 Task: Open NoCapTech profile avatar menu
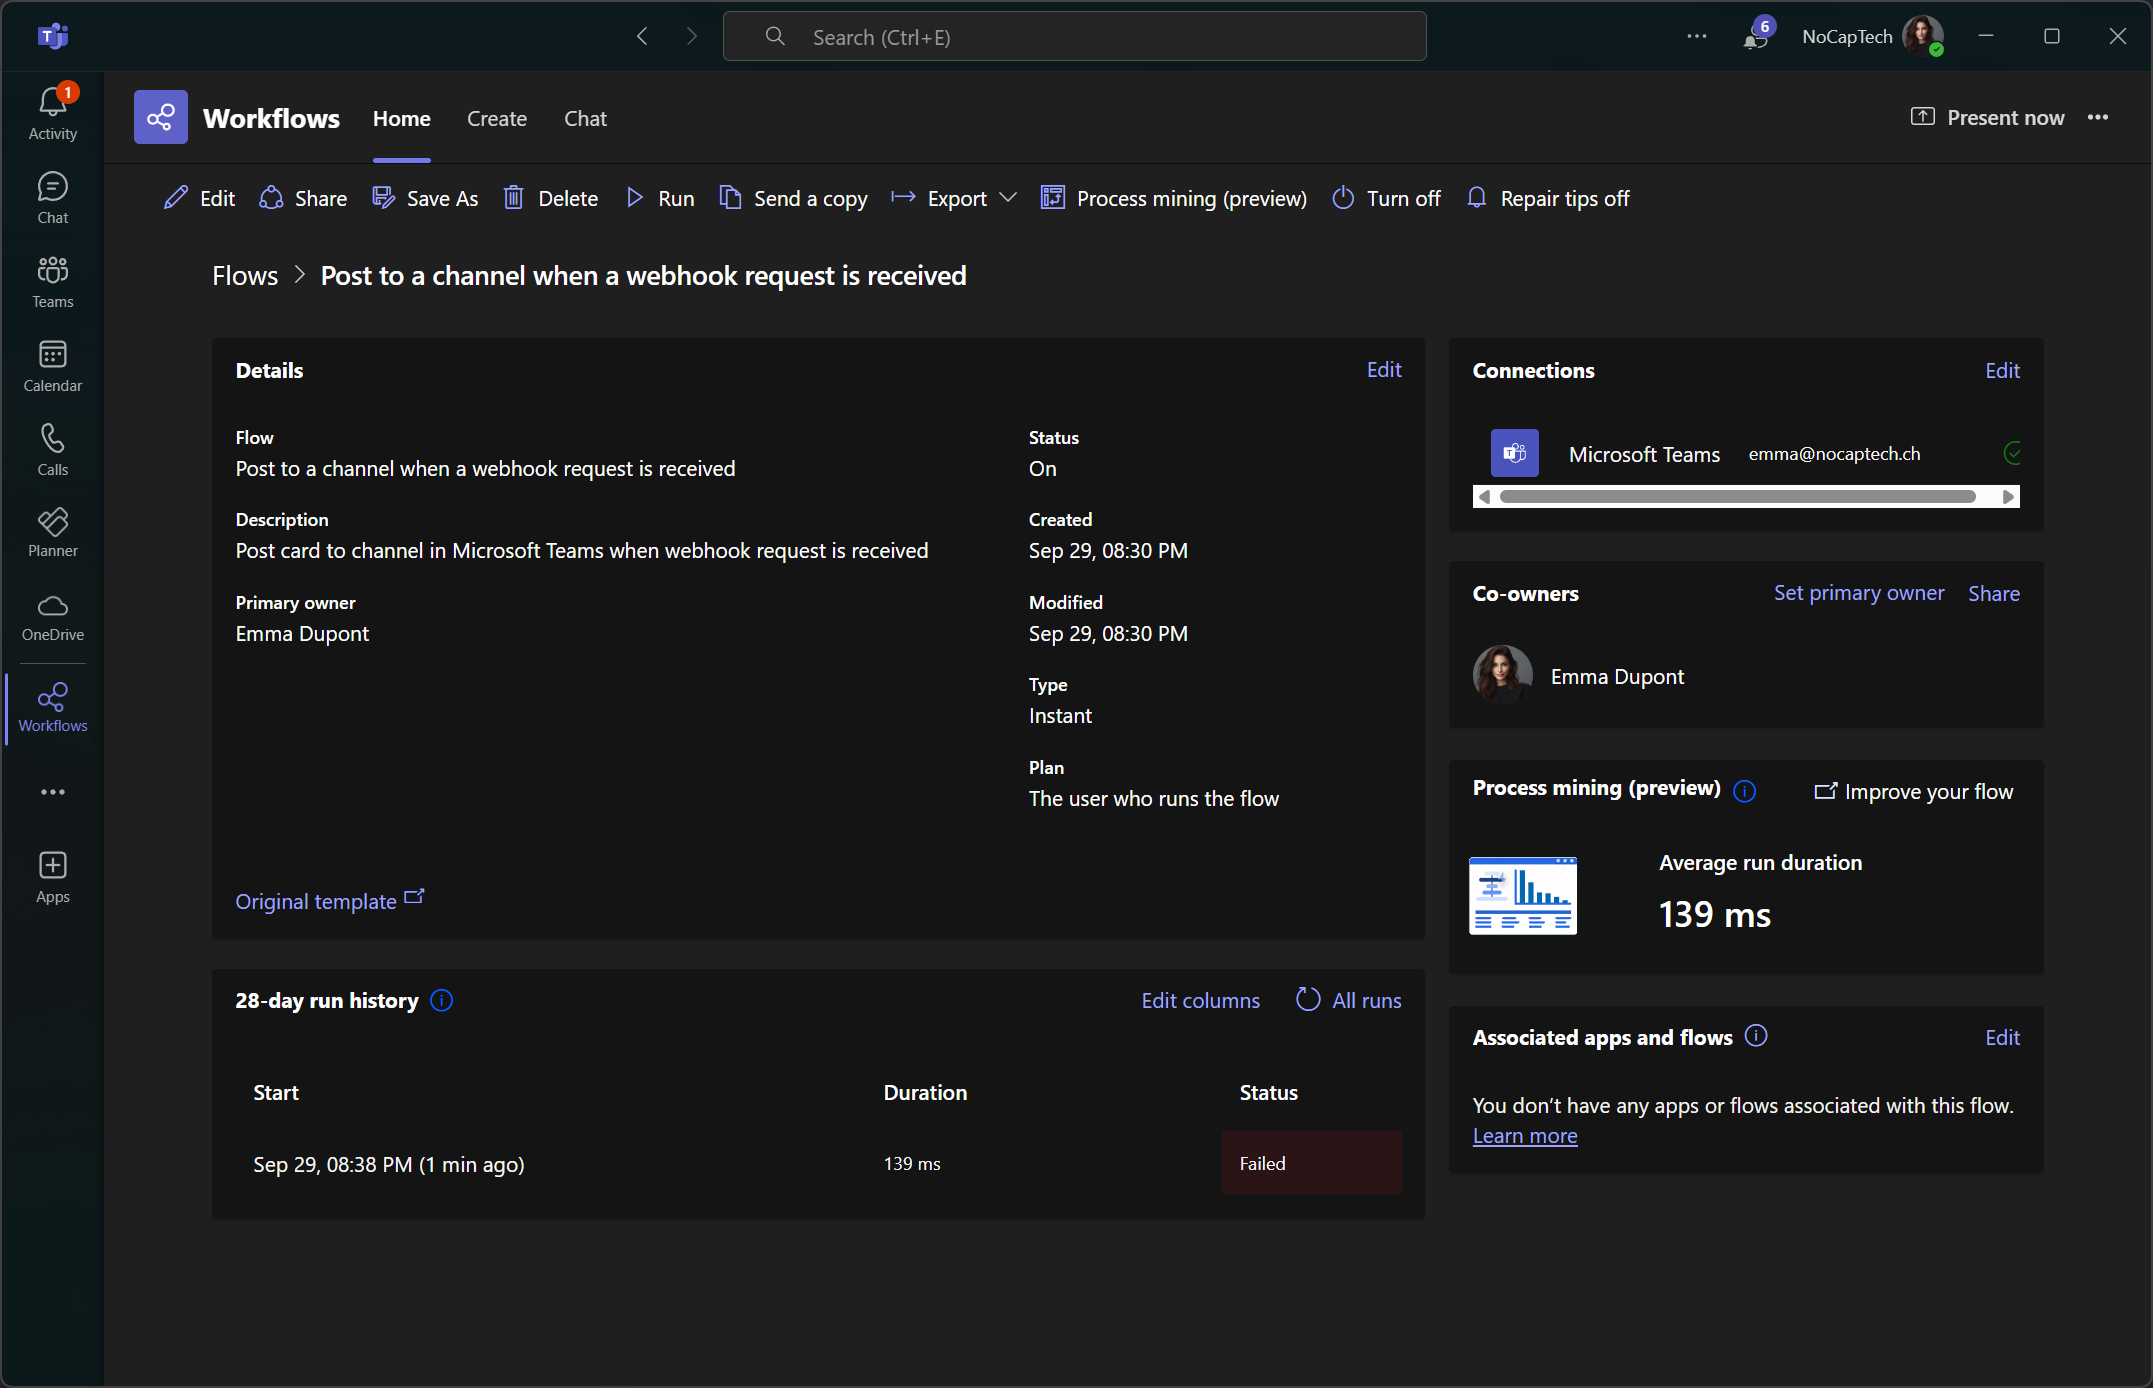1923,37
